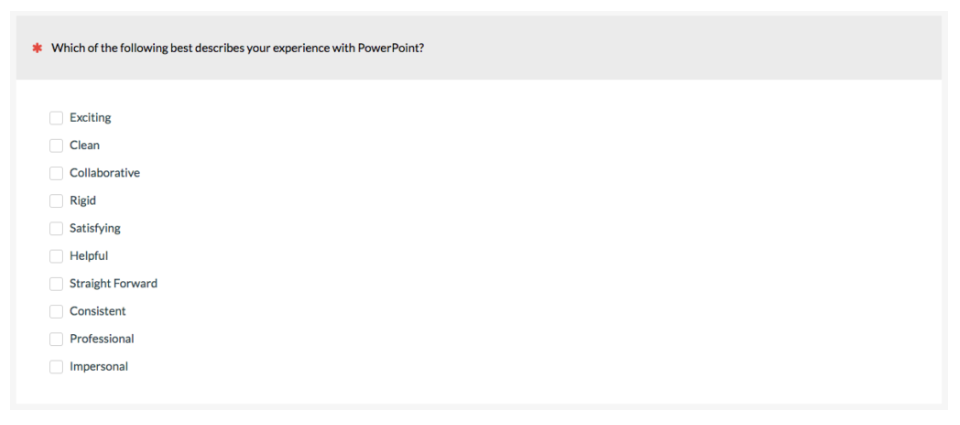Click the 'Professional' option label text
This screenshot has height=425, width=960.
[102, 339]
